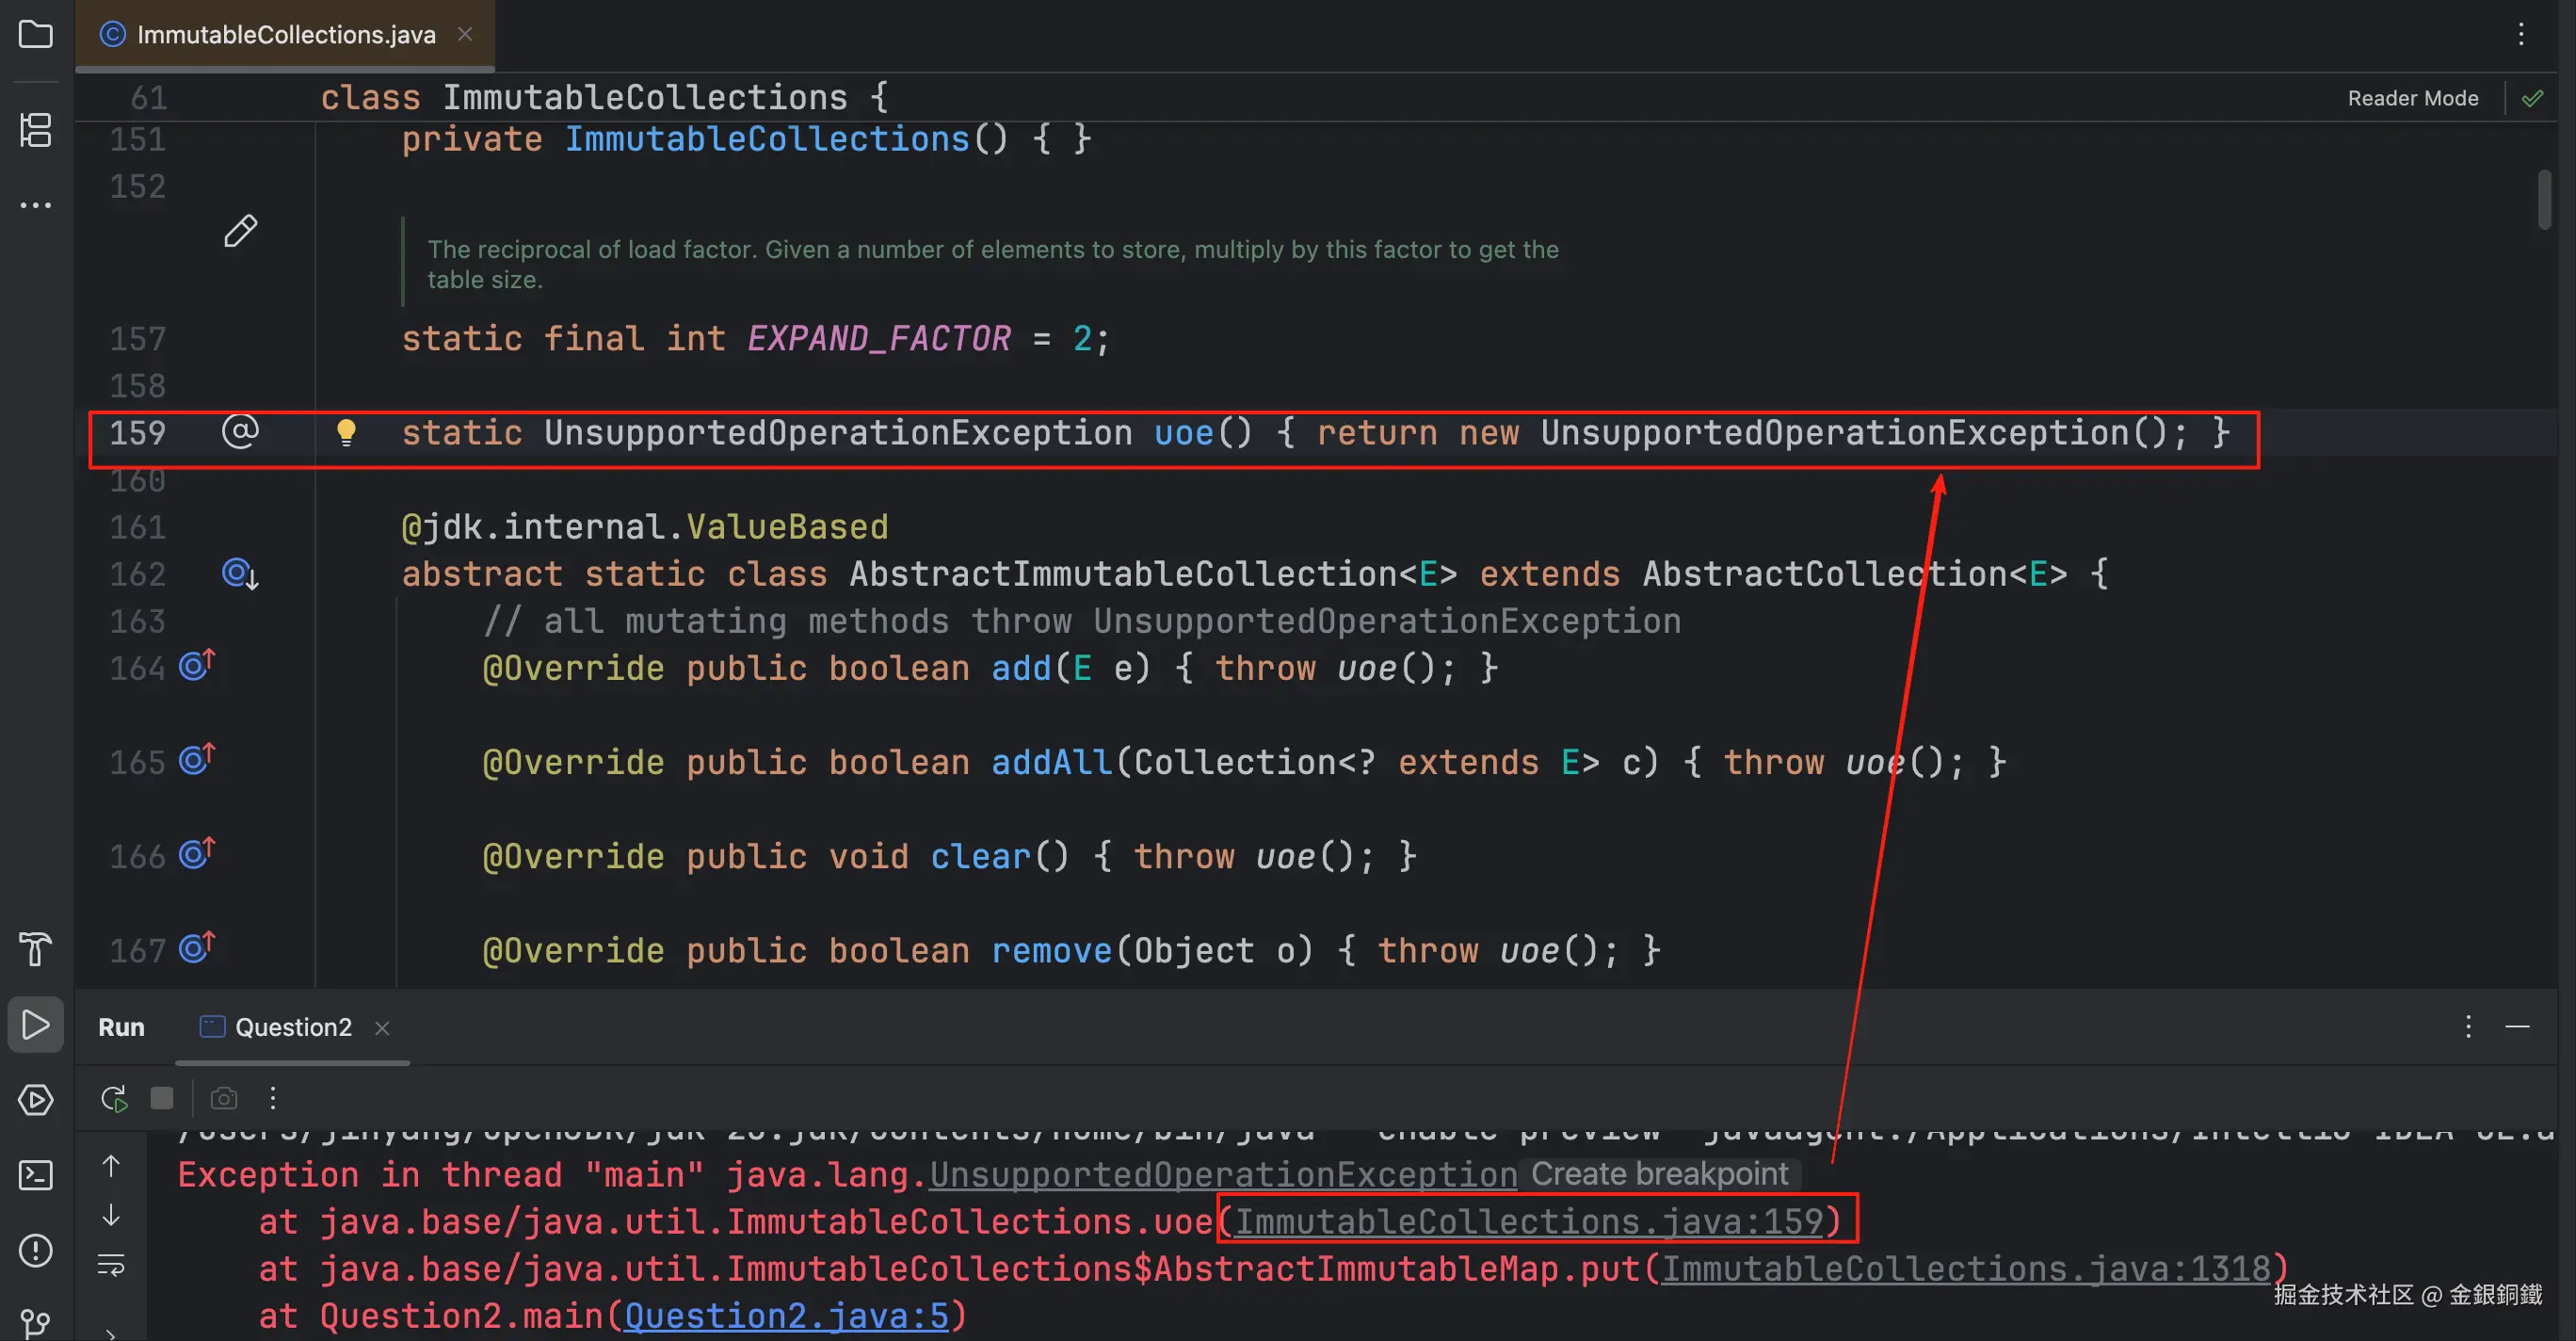Open the Terminal tool window
Screen dimensions: 2576x1341
(36, 1175)
